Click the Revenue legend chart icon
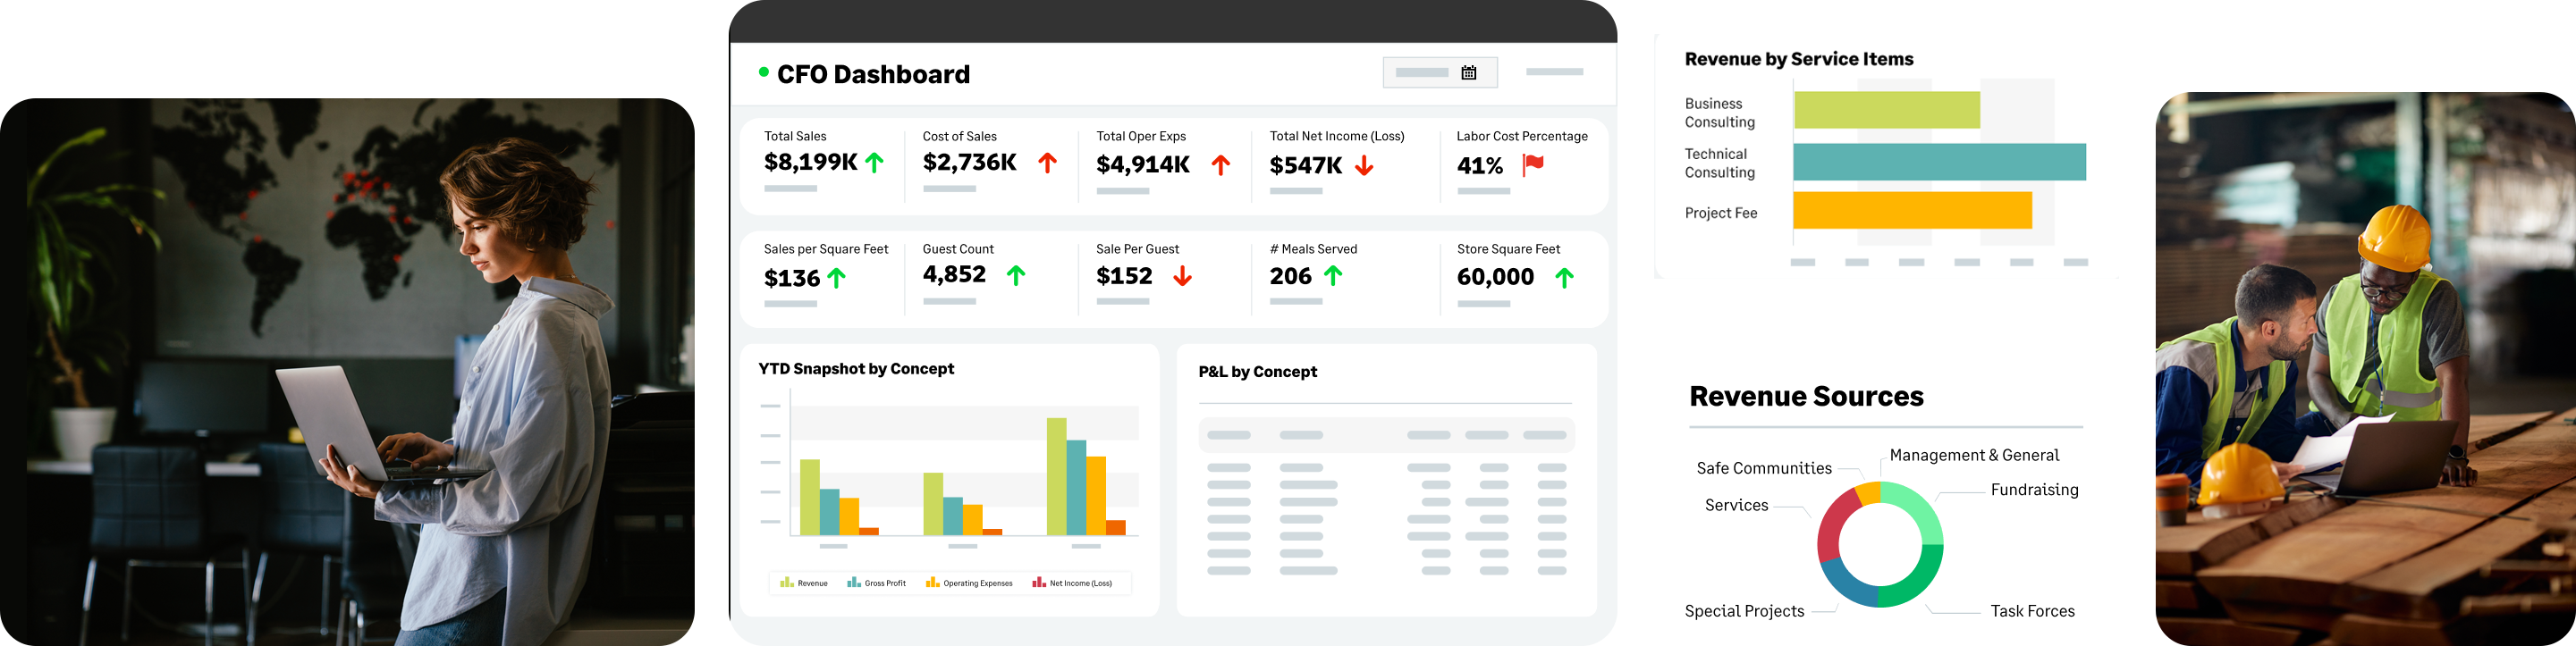 (786, 582)
